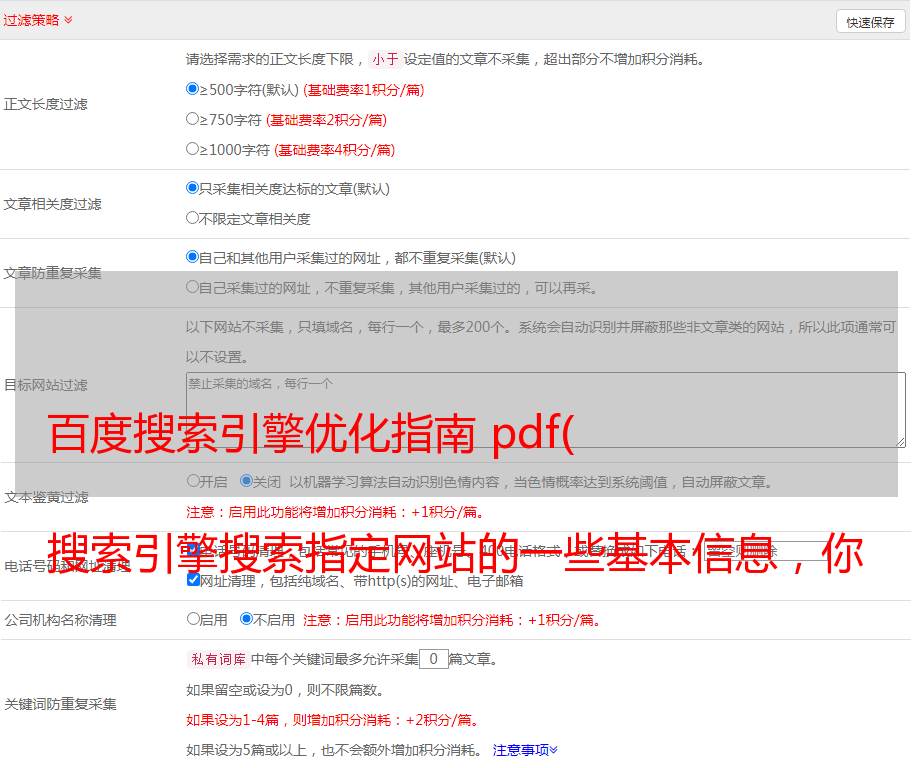Select 关闭 for 文本鉴黄过滤

click(246, 481)
